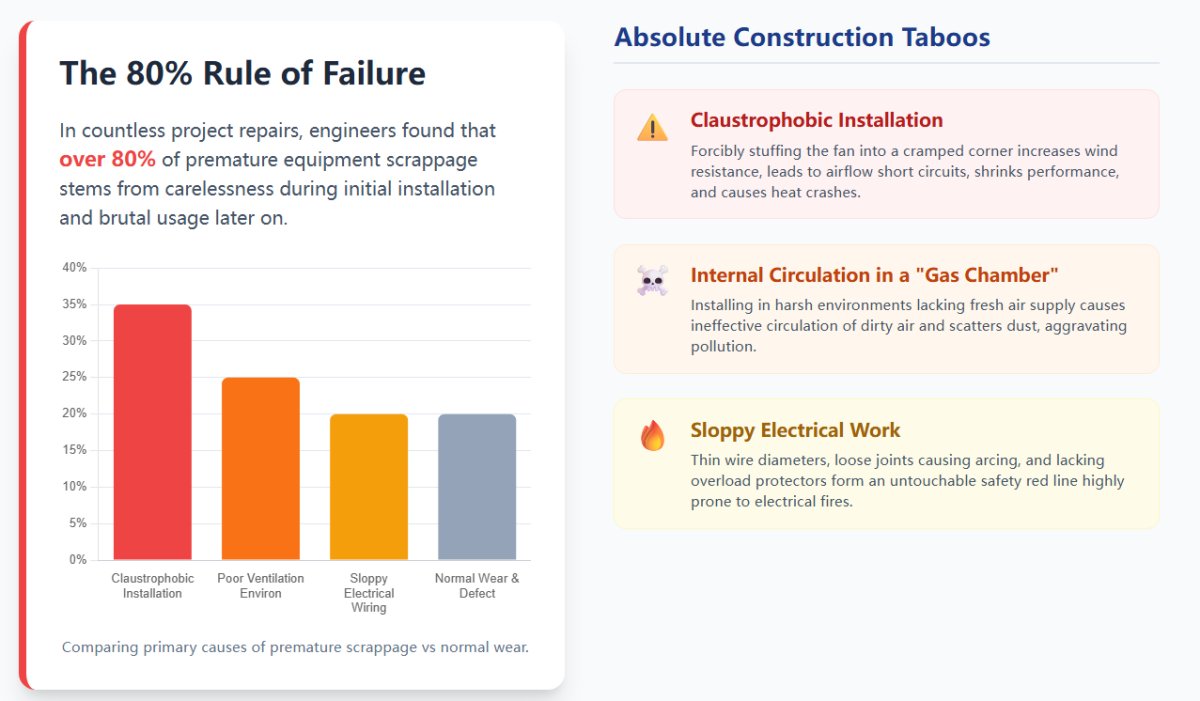Click the chart caption about premature scrappage

pos(295,647)
